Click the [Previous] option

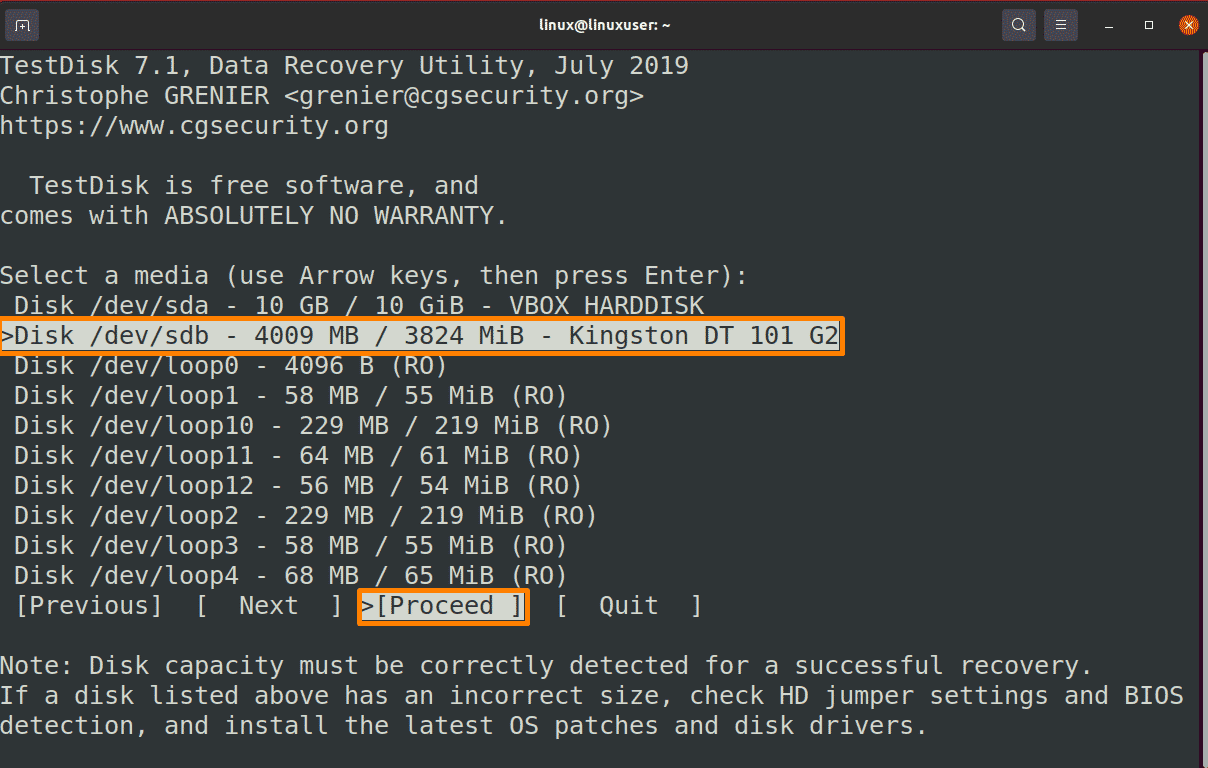point(89,606)
